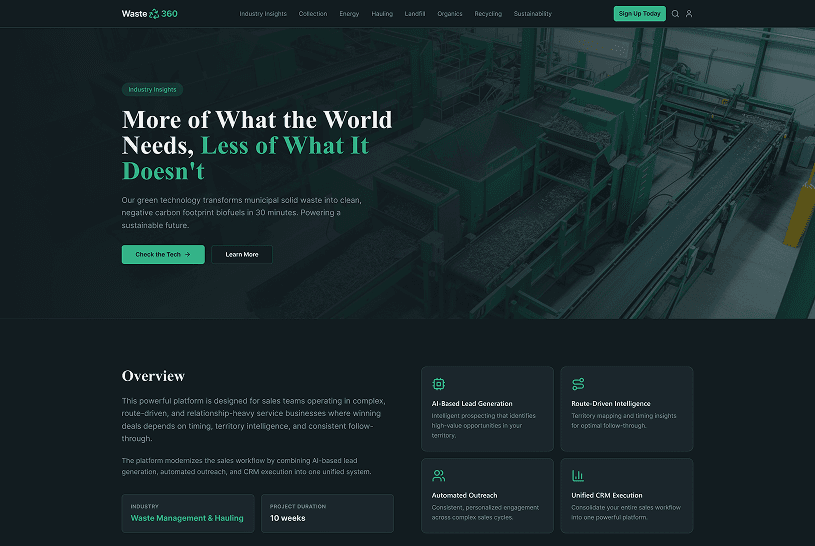Open the Organics nav item
Image resolution: width=815 pixels, height=546 pixels.
tap(450, 14)
